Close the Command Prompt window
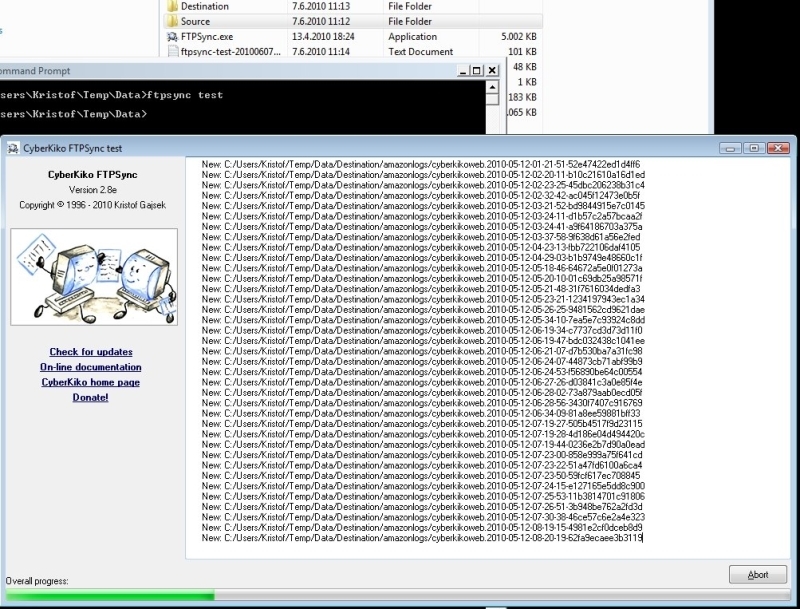 492,71
